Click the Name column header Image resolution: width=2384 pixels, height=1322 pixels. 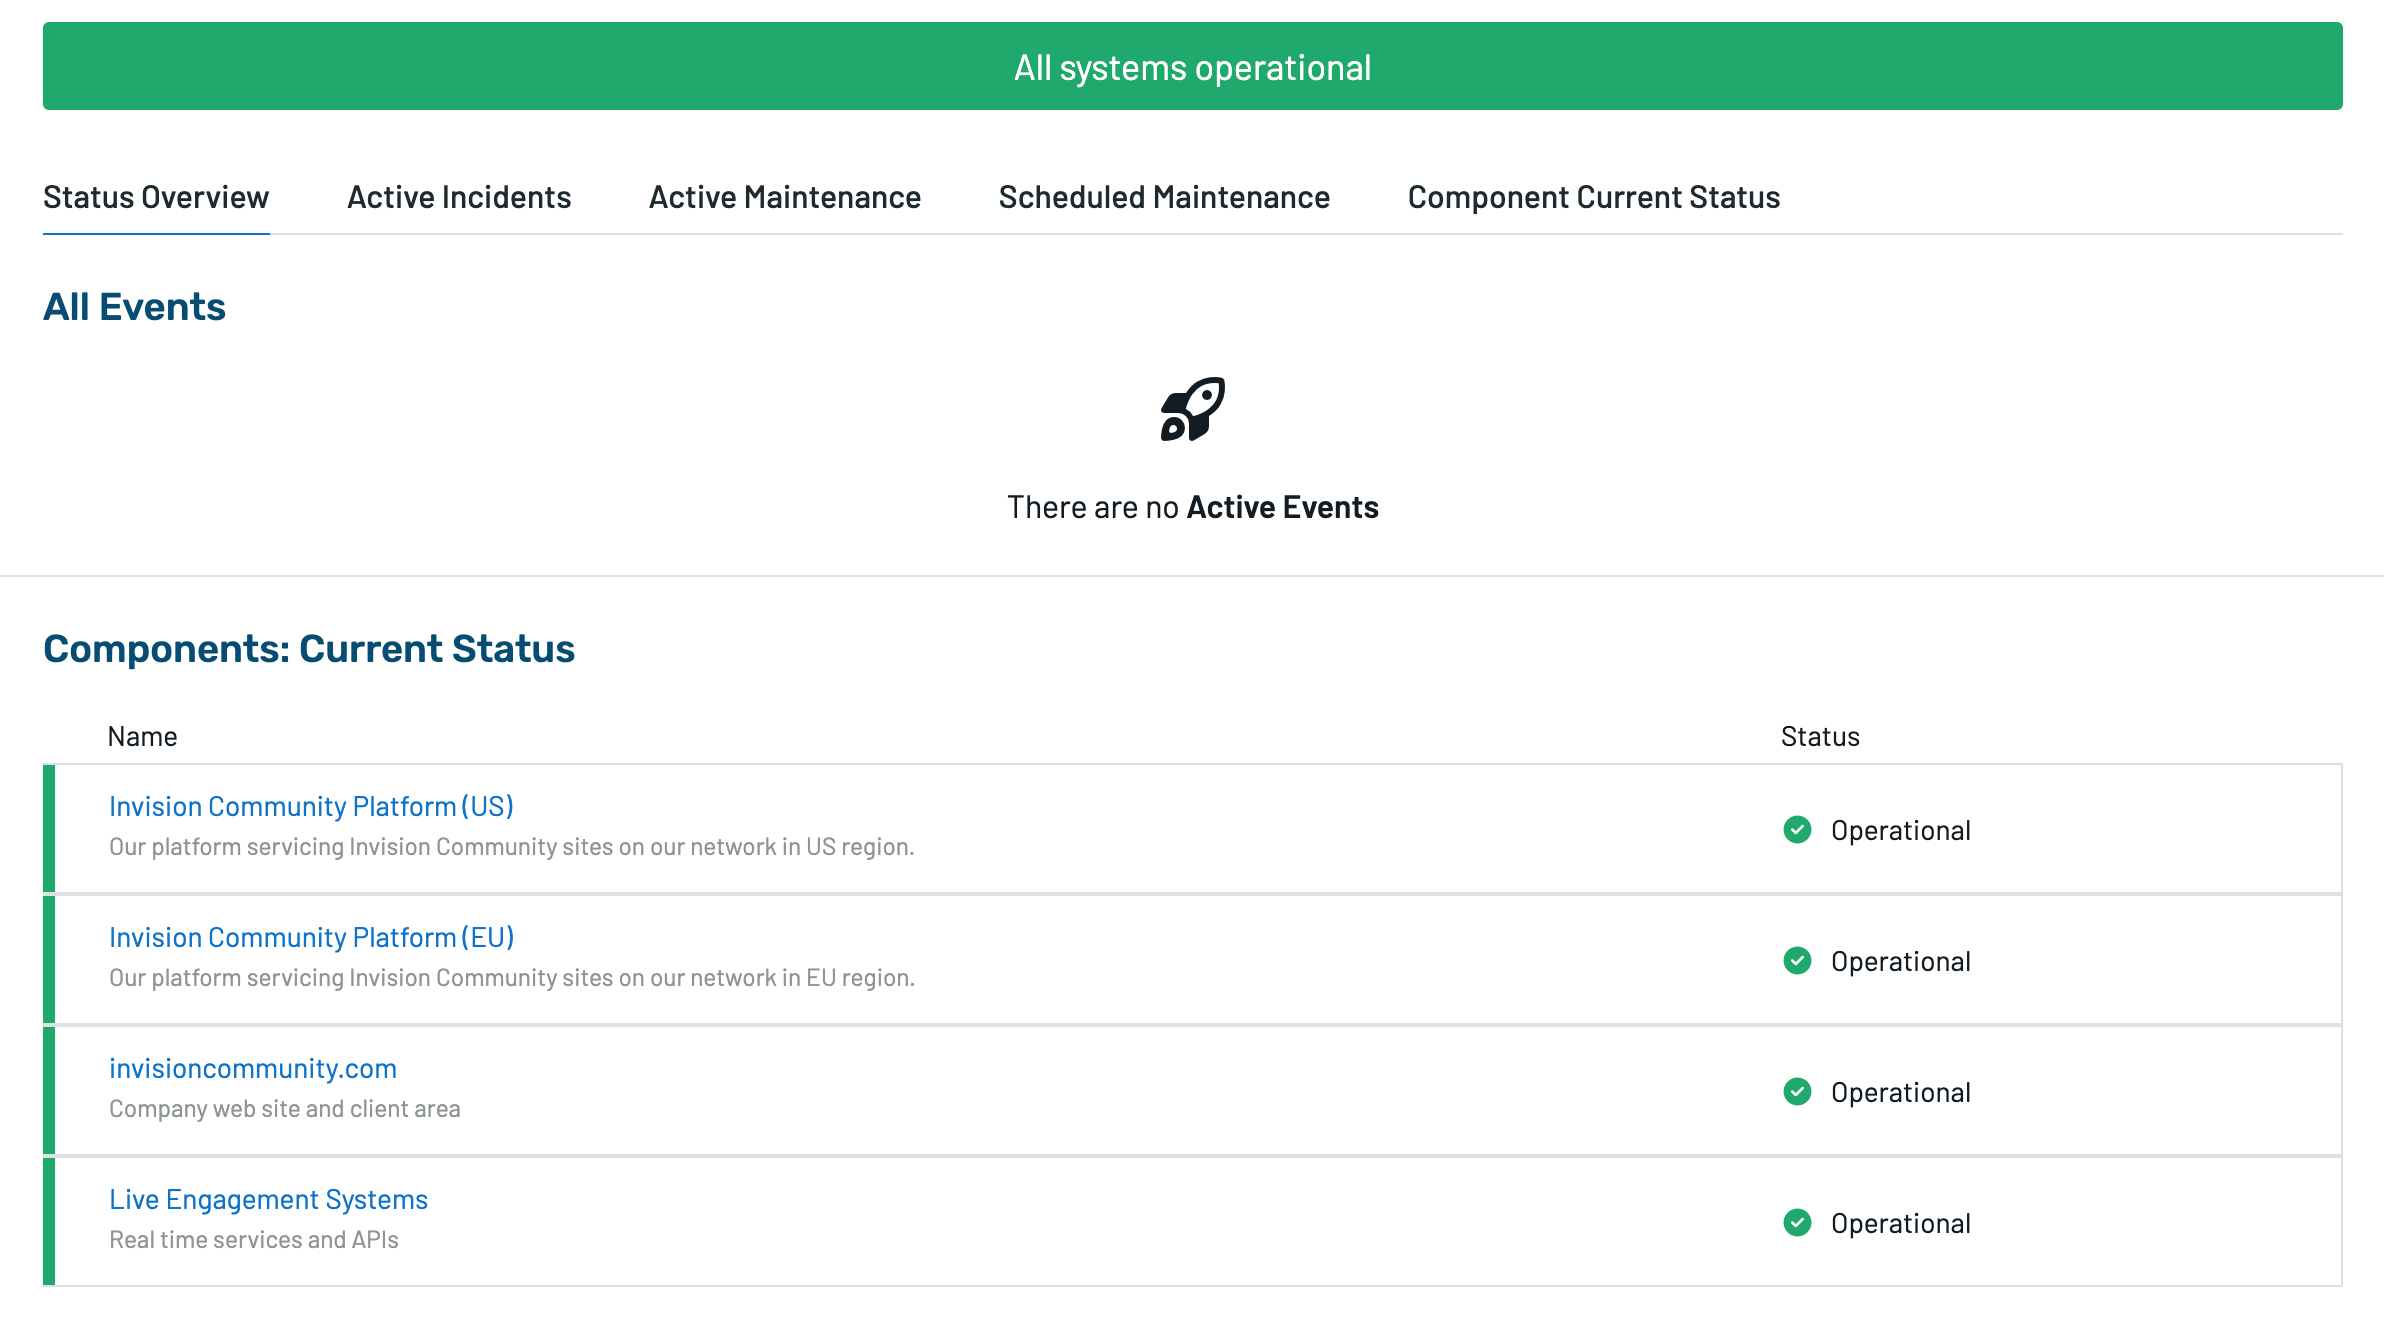click(x=142, y=737)
